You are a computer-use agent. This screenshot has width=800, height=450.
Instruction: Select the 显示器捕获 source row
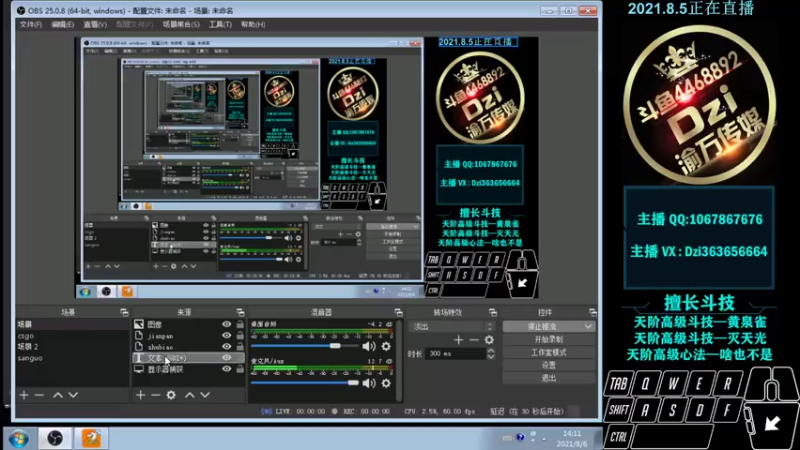[189, 369]
